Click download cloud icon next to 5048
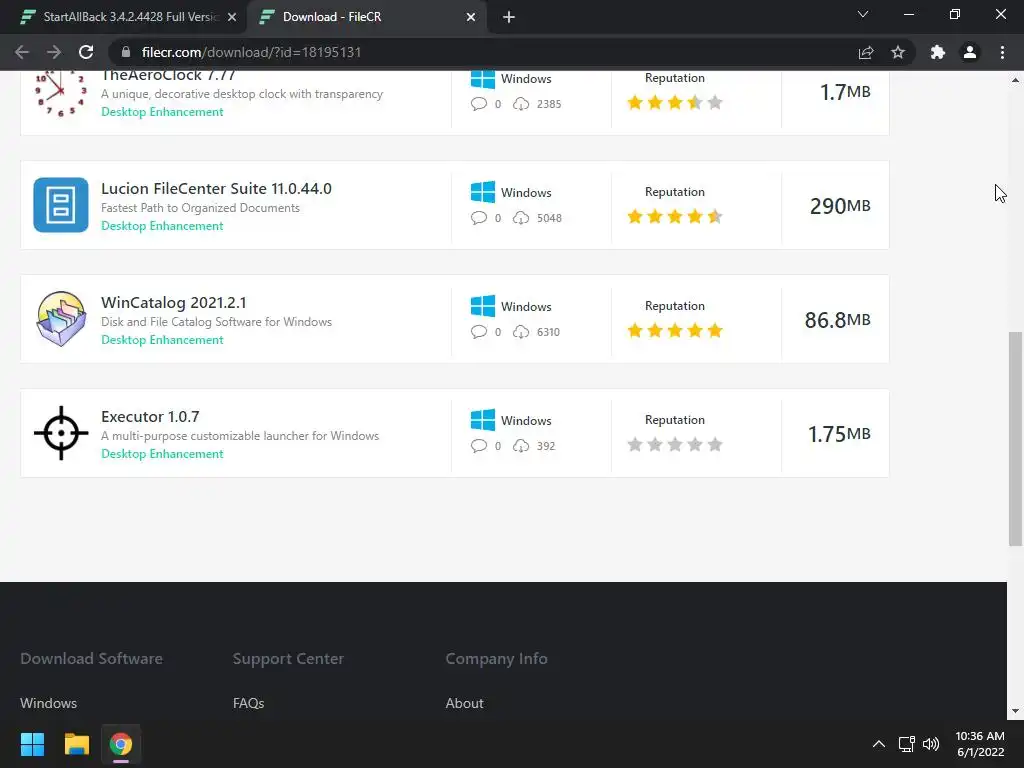This screenshot has height=768, width=1024. [x=520, y=217]
